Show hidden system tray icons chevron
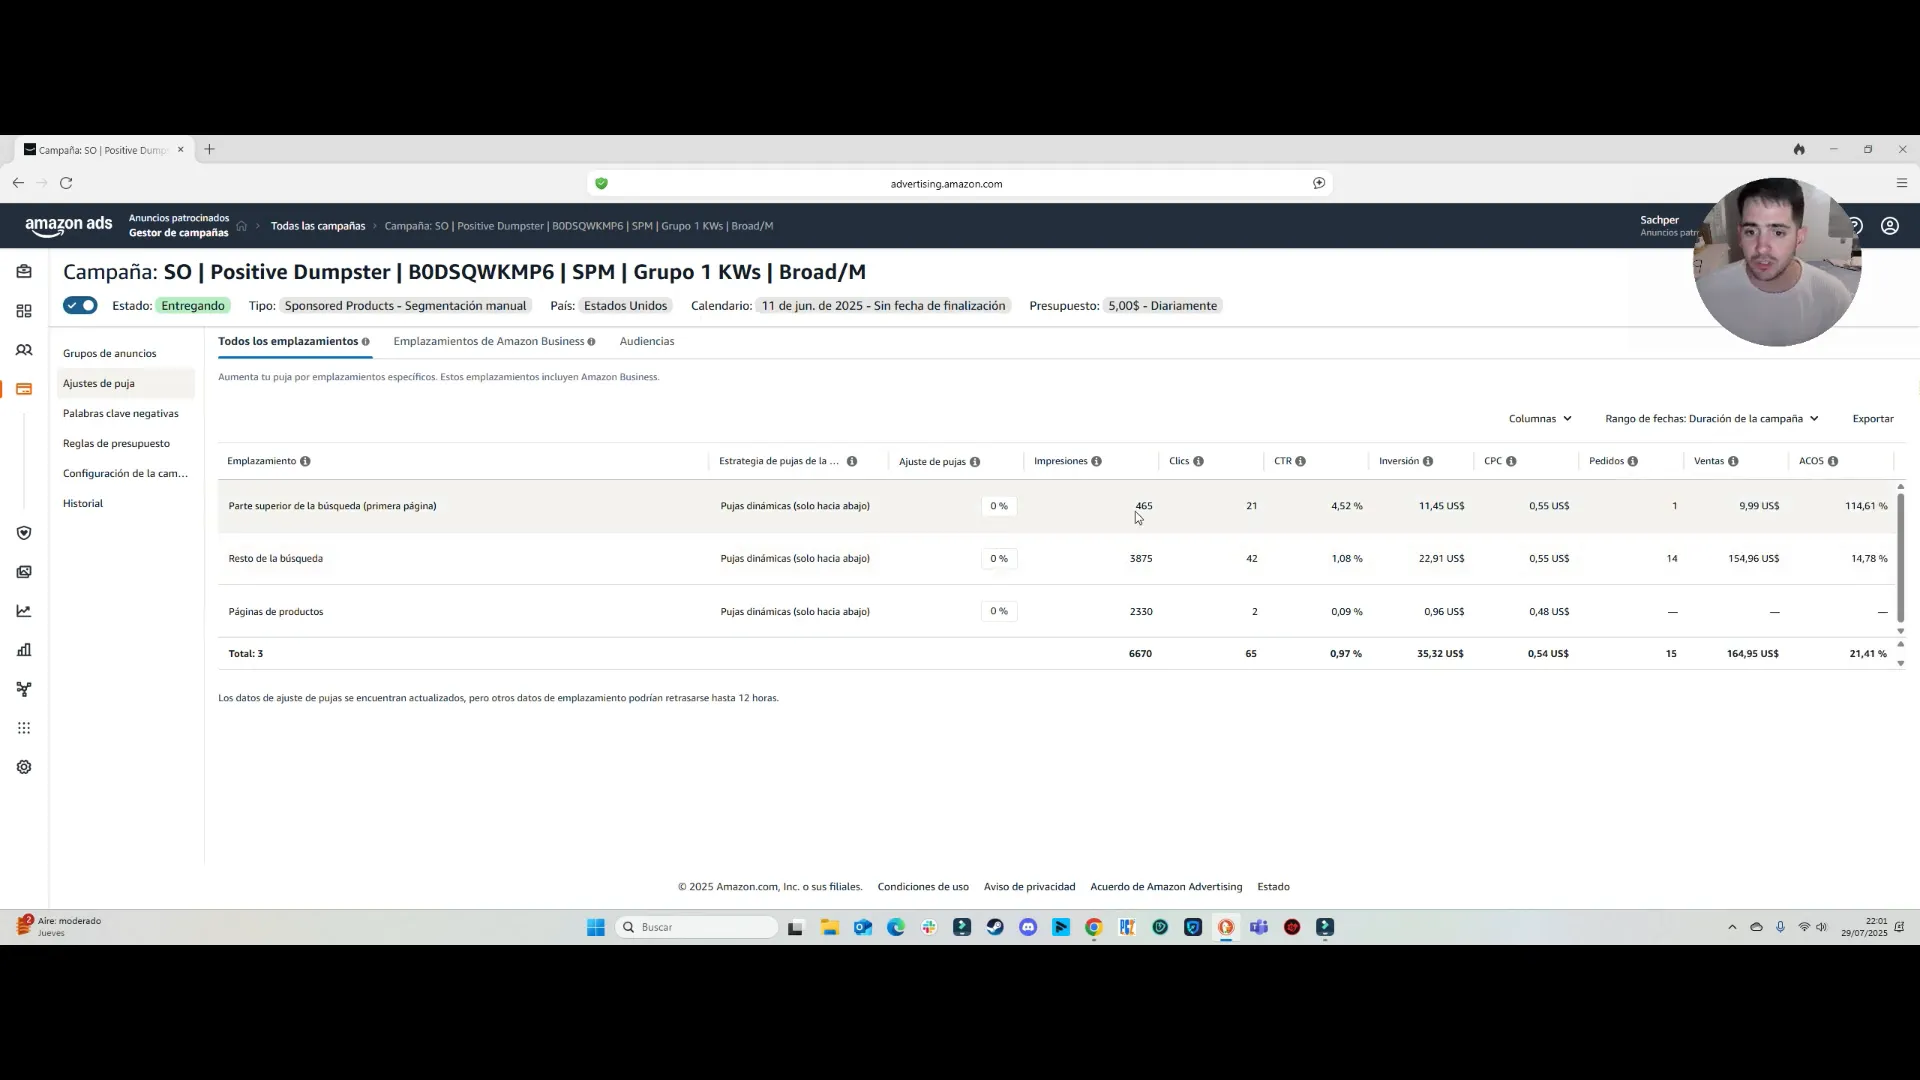This screenshot has height=1080, width=1920. click(x=1732, y=927)
